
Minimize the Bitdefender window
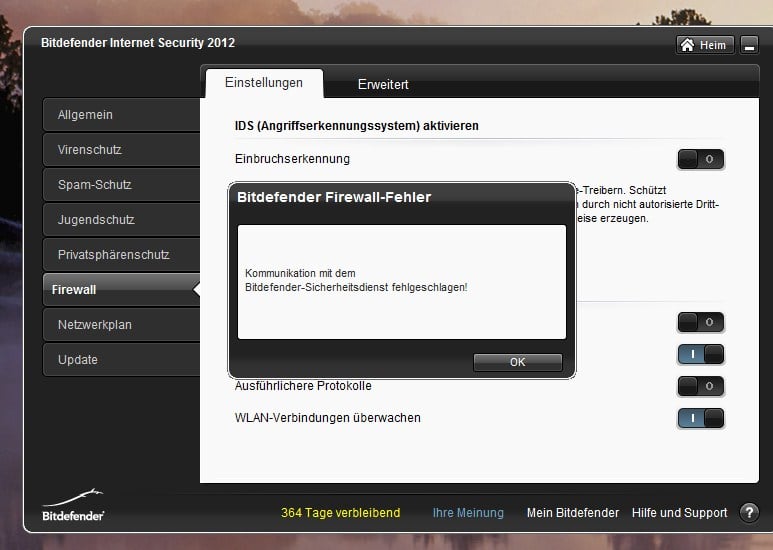tap(749, 45)
